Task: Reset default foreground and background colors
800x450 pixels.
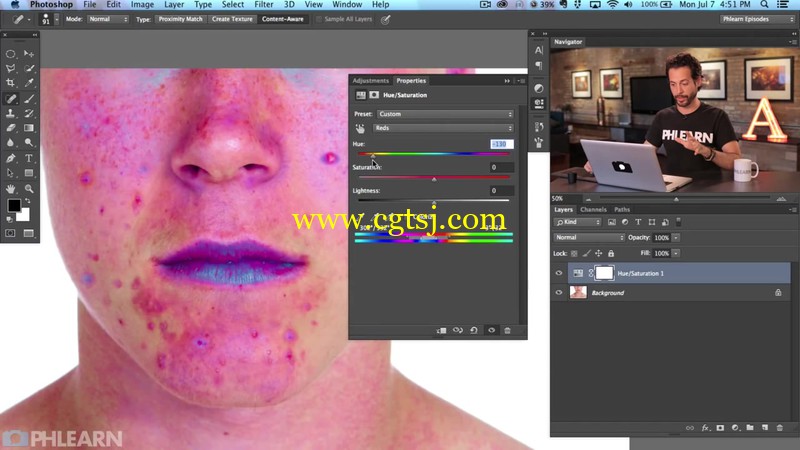Action: (x=9, y=219)
